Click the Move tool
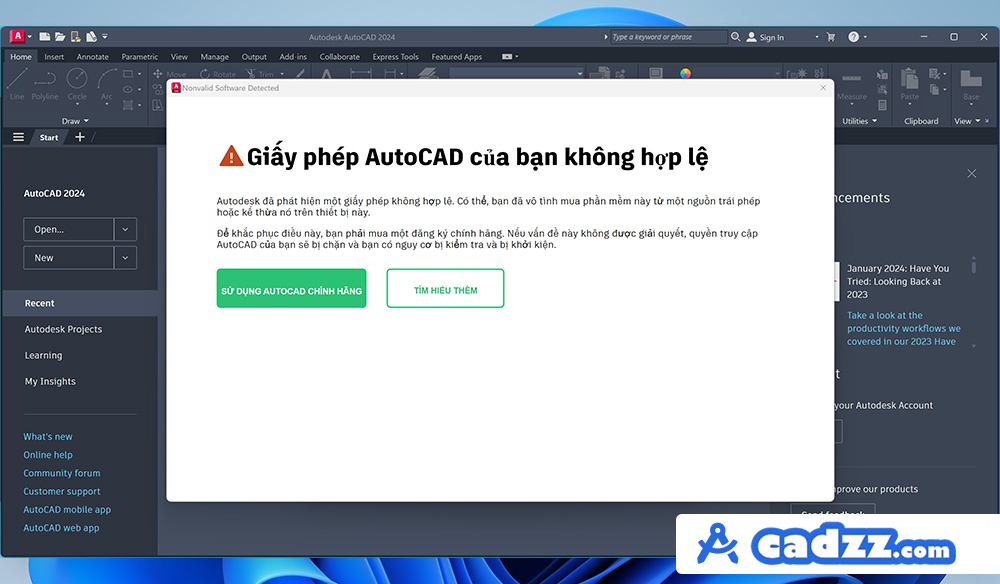1000x584 pixels. tap(169, 74)
